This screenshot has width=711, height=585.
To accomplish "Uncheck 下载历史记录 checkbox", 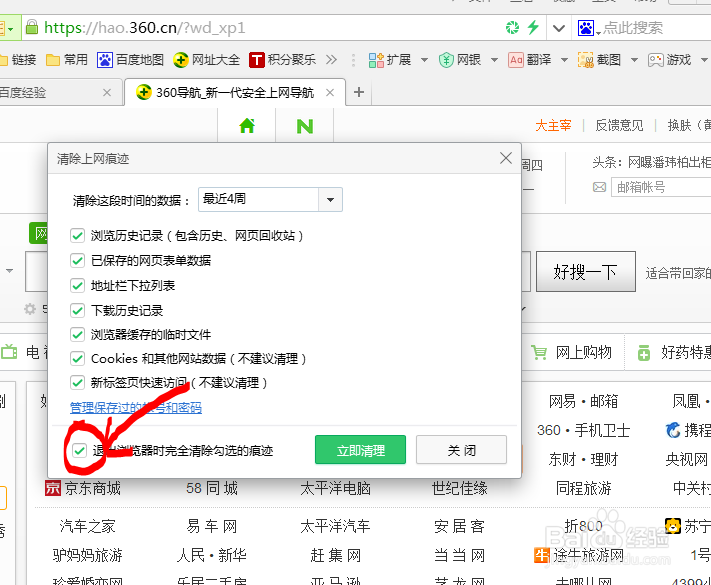I will (78, 310).
